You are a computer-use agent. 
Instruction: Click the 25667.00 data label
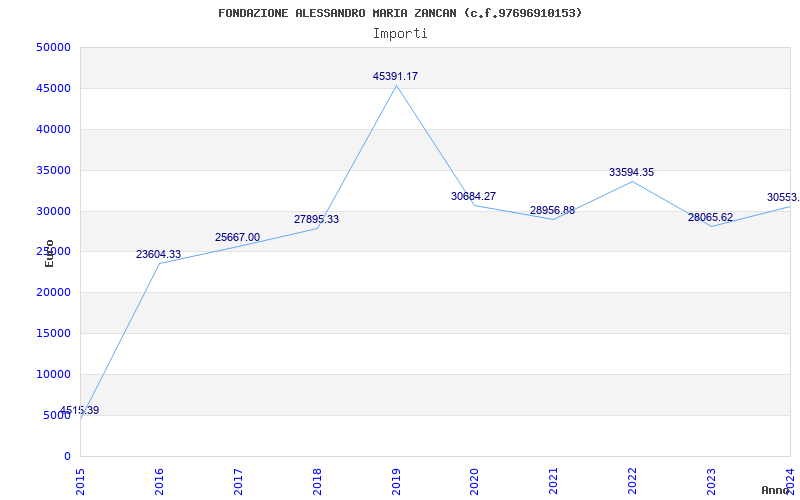click(237, 237)
